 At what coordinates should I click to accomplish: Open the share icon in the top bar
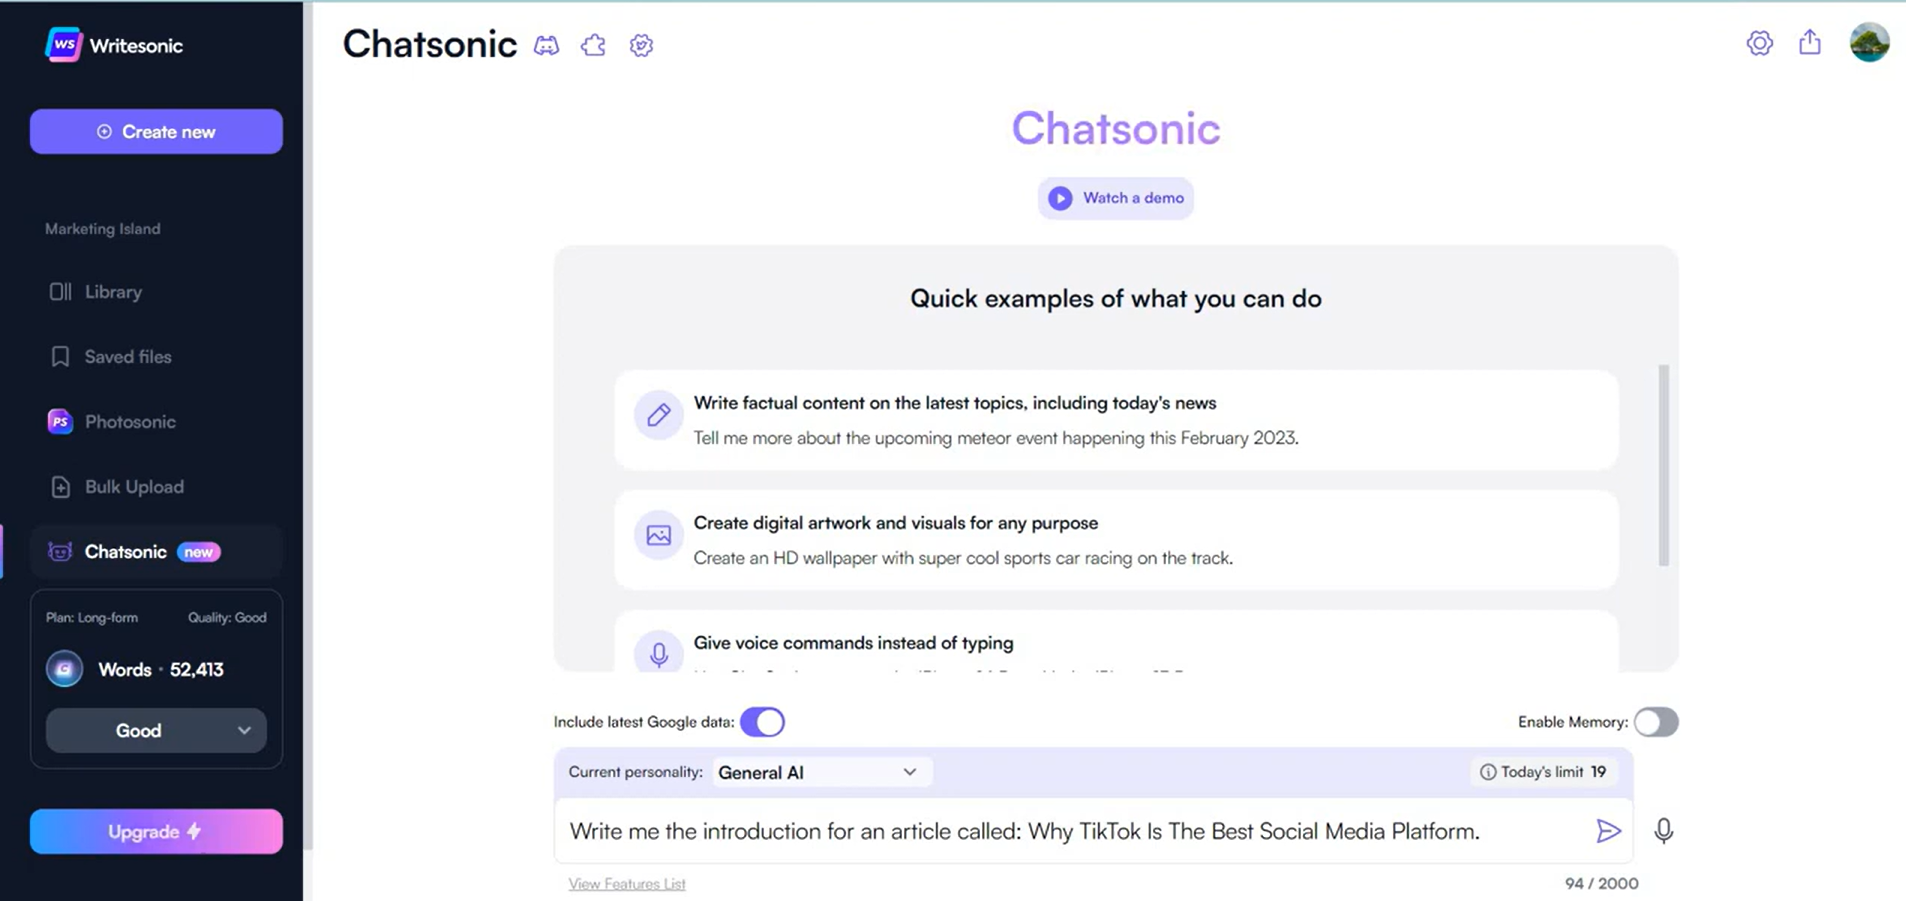1809,43
